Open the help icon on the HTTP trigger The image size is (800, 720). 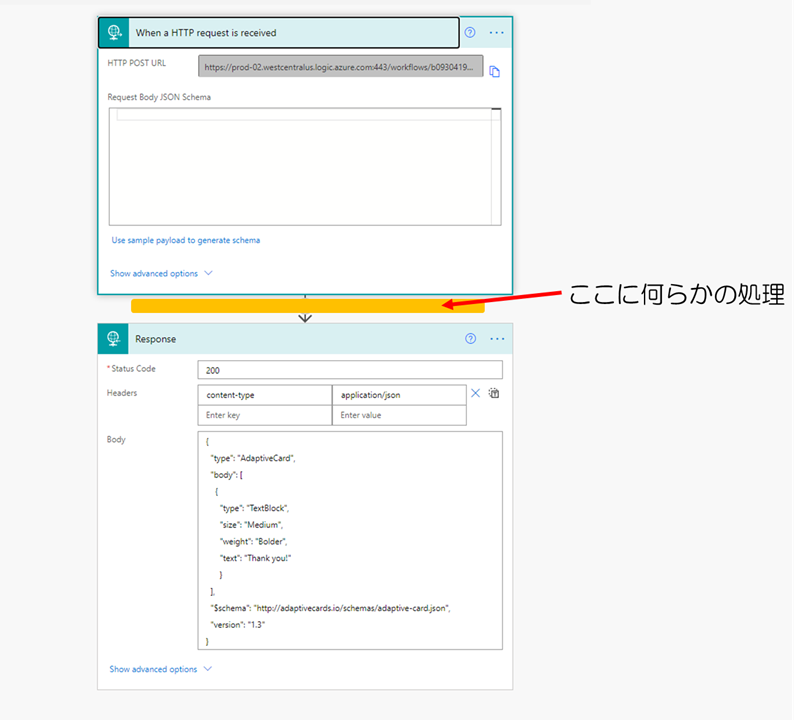[x=469, y=32]
